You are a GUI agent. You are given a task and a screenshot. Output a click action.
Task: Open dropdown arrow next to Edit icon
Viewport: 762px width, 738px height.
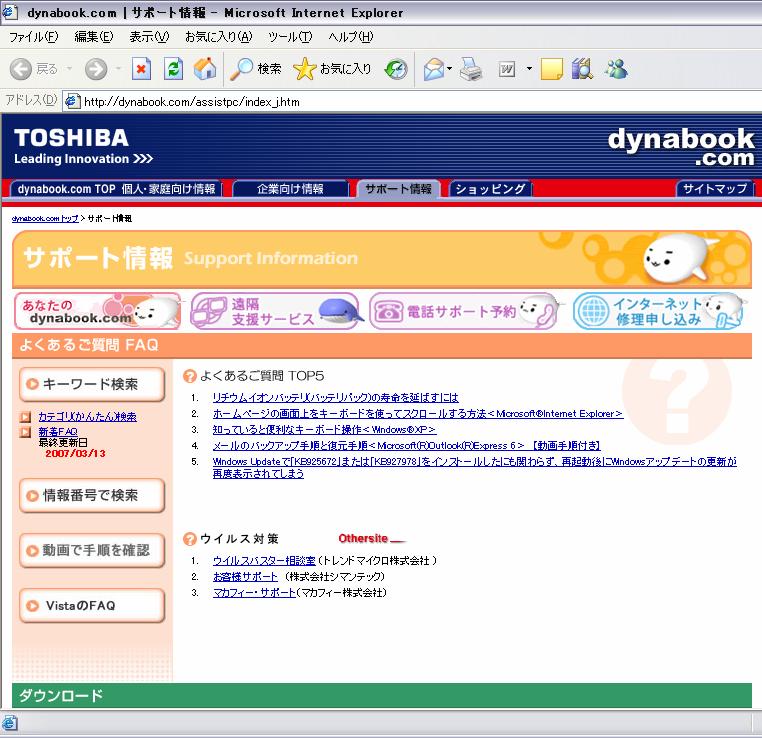529,69
